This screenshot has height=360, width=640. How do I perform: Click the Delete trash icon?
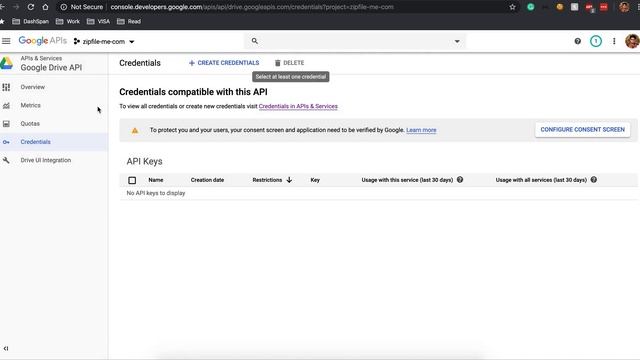click(278, 63)
